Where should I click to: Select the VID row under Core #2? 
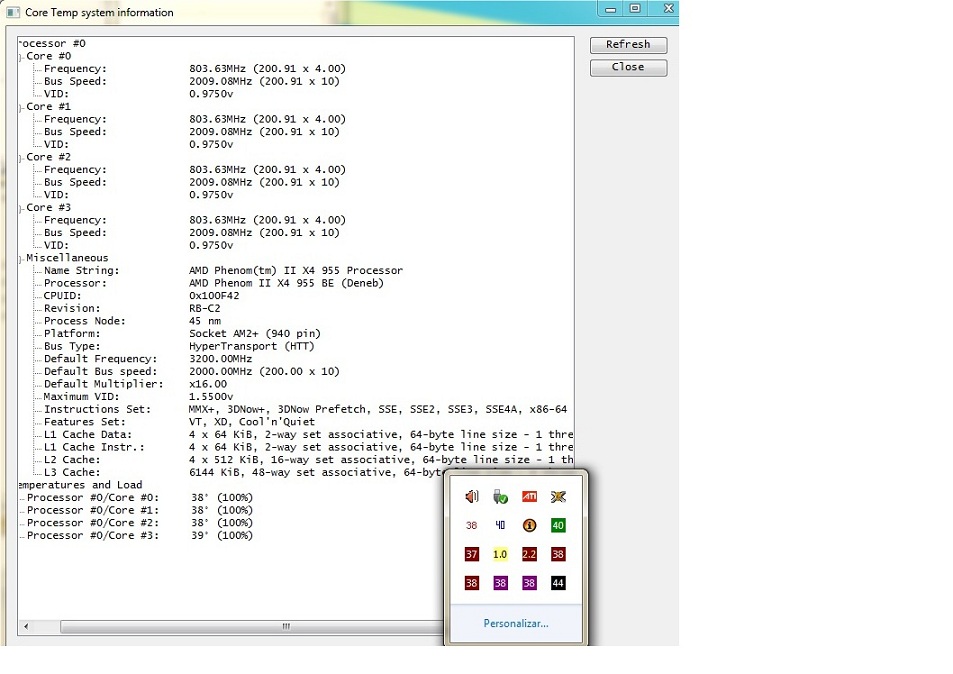139,195
